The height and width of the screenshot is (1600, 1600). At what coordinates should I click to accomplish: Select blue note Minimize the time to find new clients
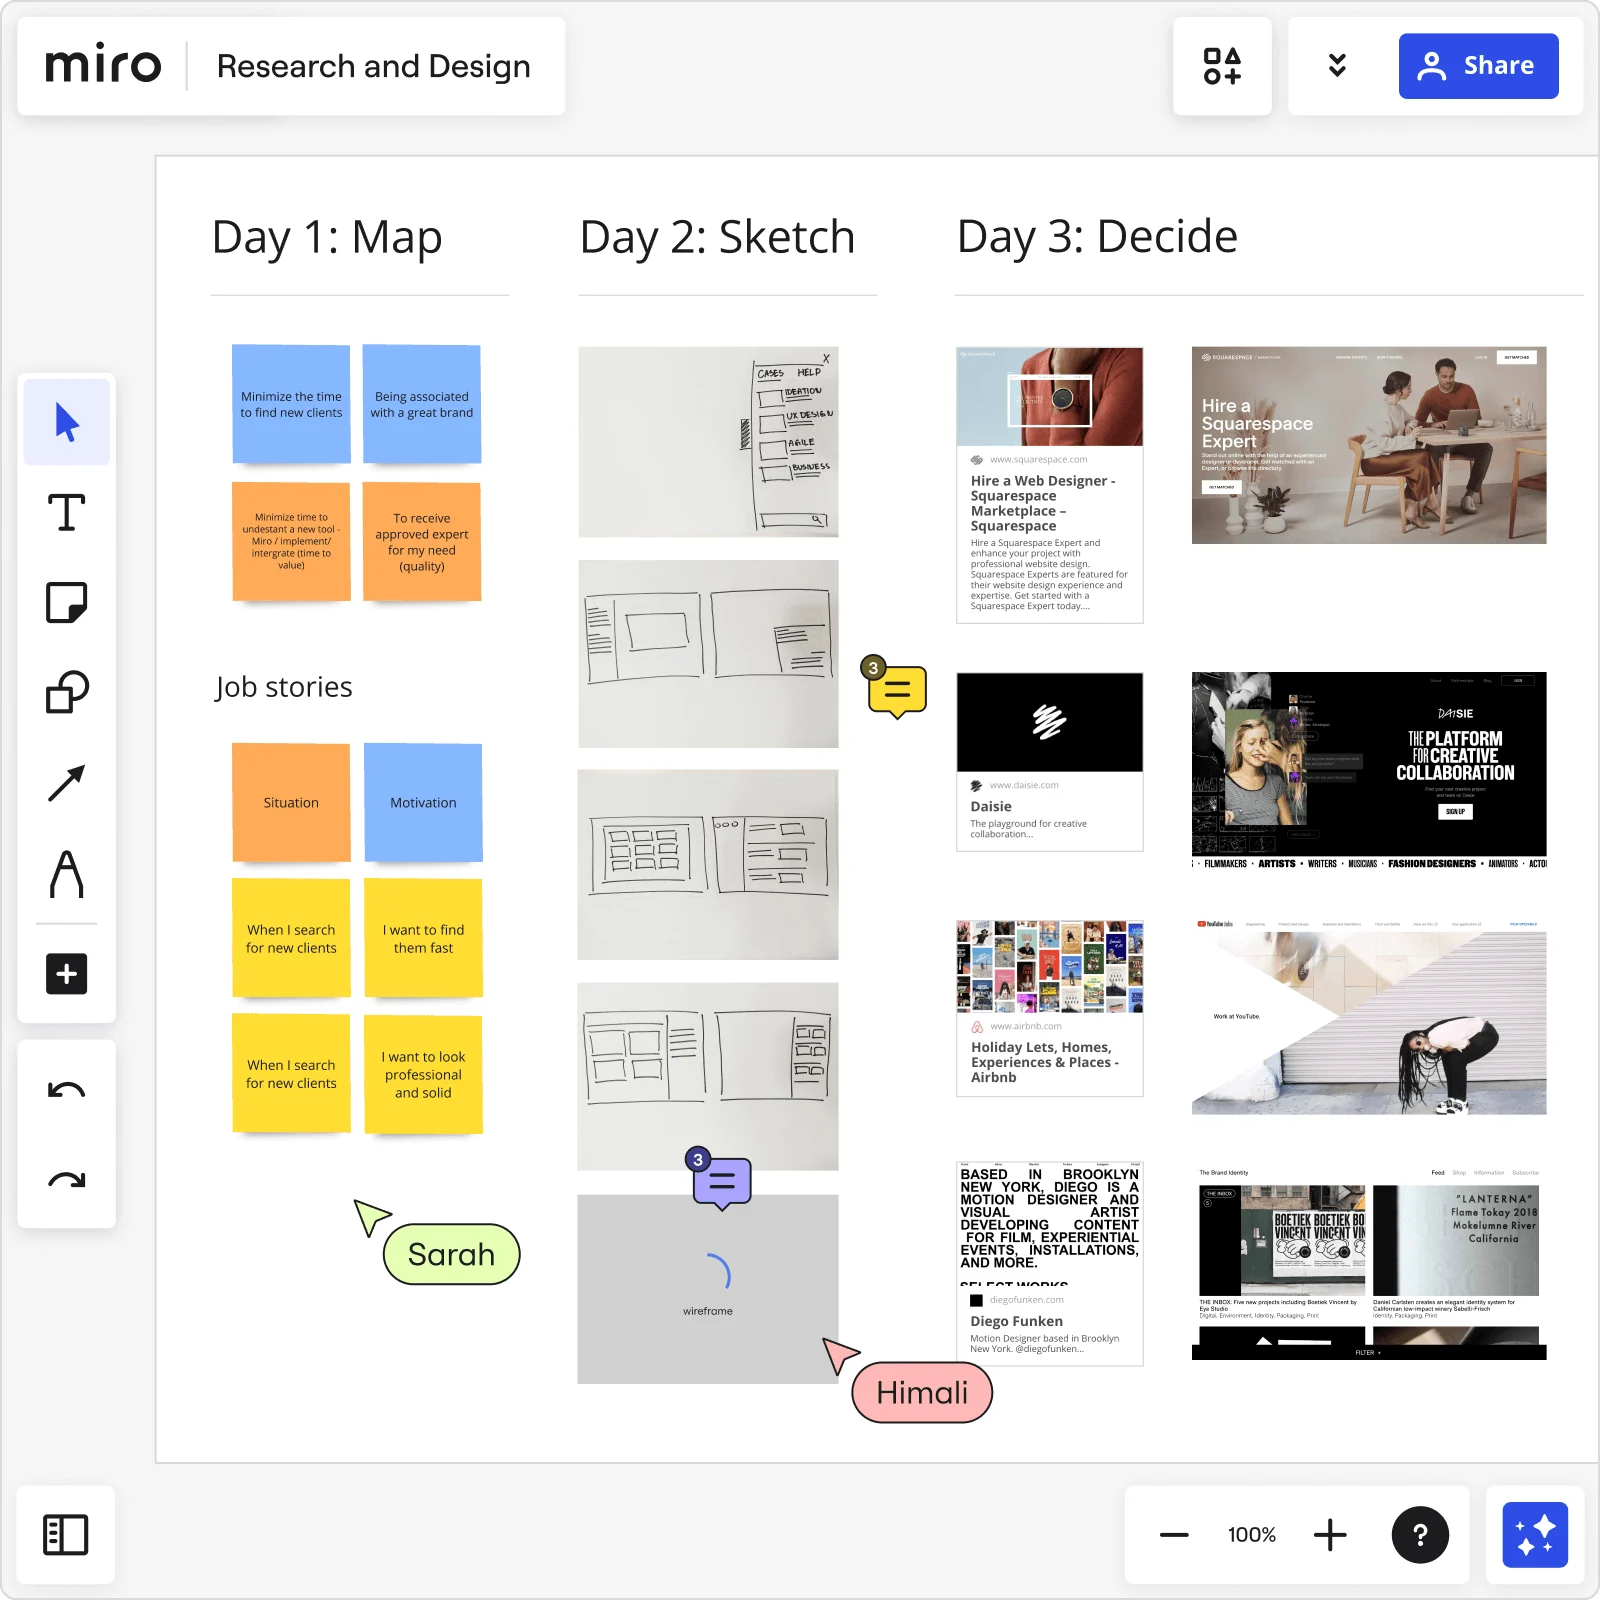pos(291,404)
